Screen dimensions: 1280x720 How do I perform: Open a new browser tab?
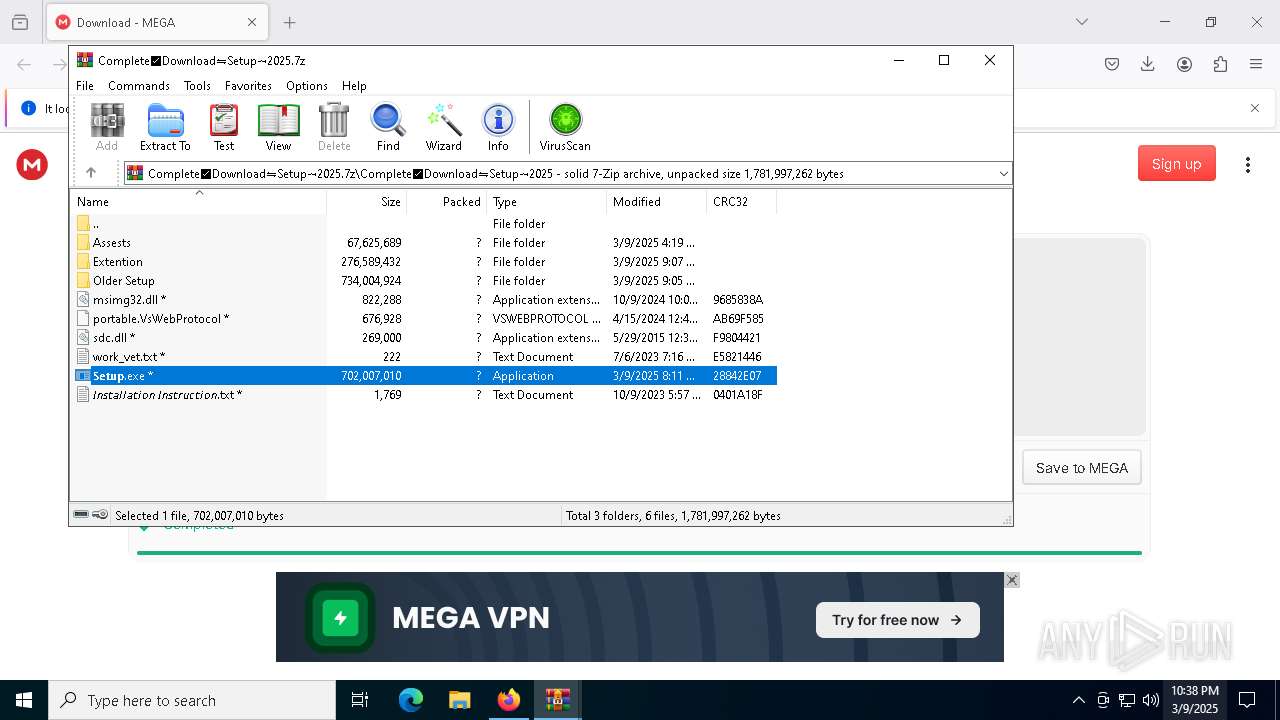click(x=290, y=22)
